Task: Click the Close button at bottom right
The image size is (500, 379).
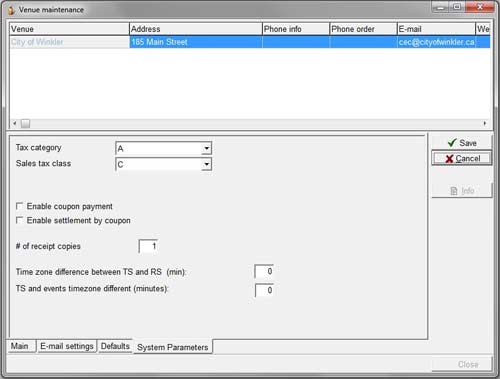Action: point(462,364)
